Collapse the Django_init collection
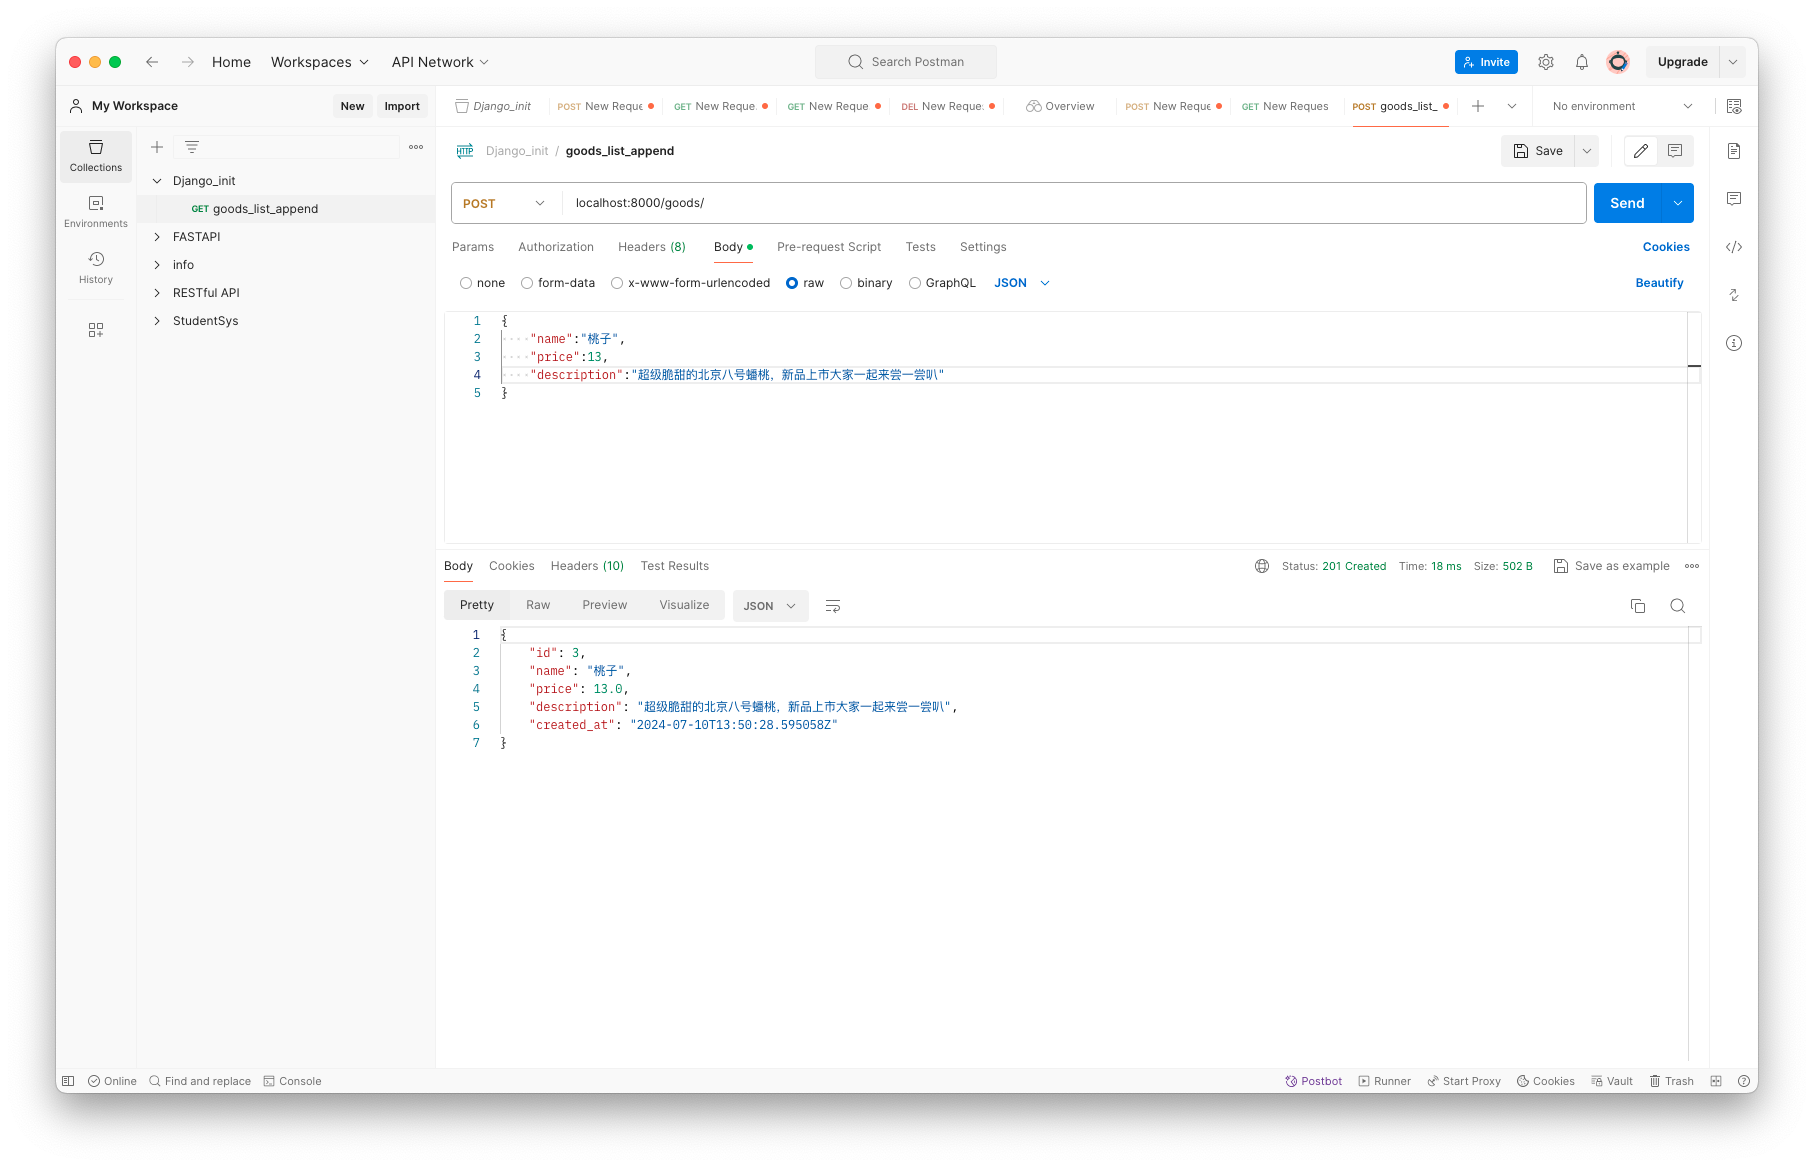 coord(157,181)
